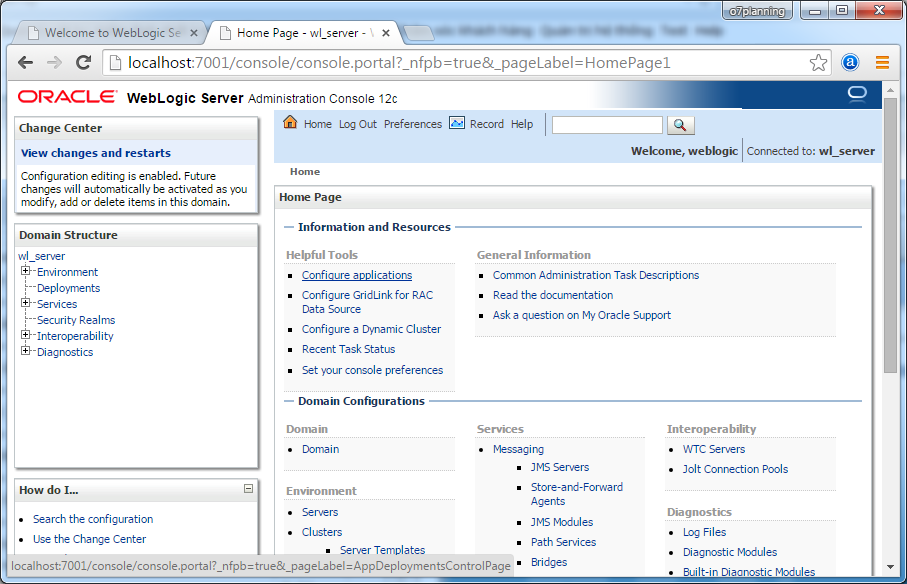Run search with the magnifier button
Screen dimensions: 907x584
pos(680,125)
